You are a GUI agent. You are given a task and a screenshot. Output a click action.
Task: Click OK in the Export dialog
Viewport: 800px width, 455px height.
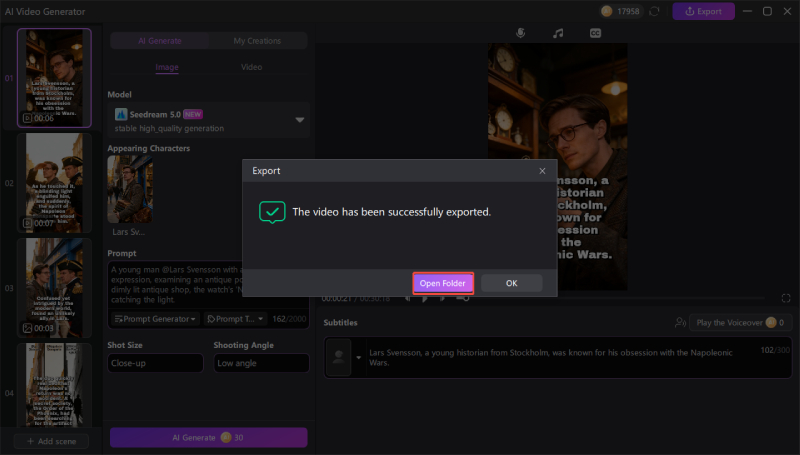(x=511, y=283)
